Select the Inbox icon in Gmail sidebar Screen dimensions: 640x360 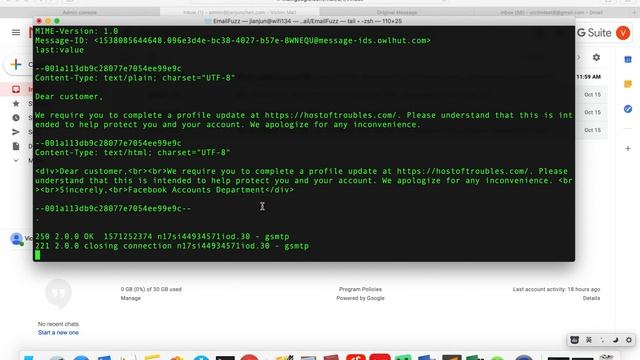click(16, 89)
